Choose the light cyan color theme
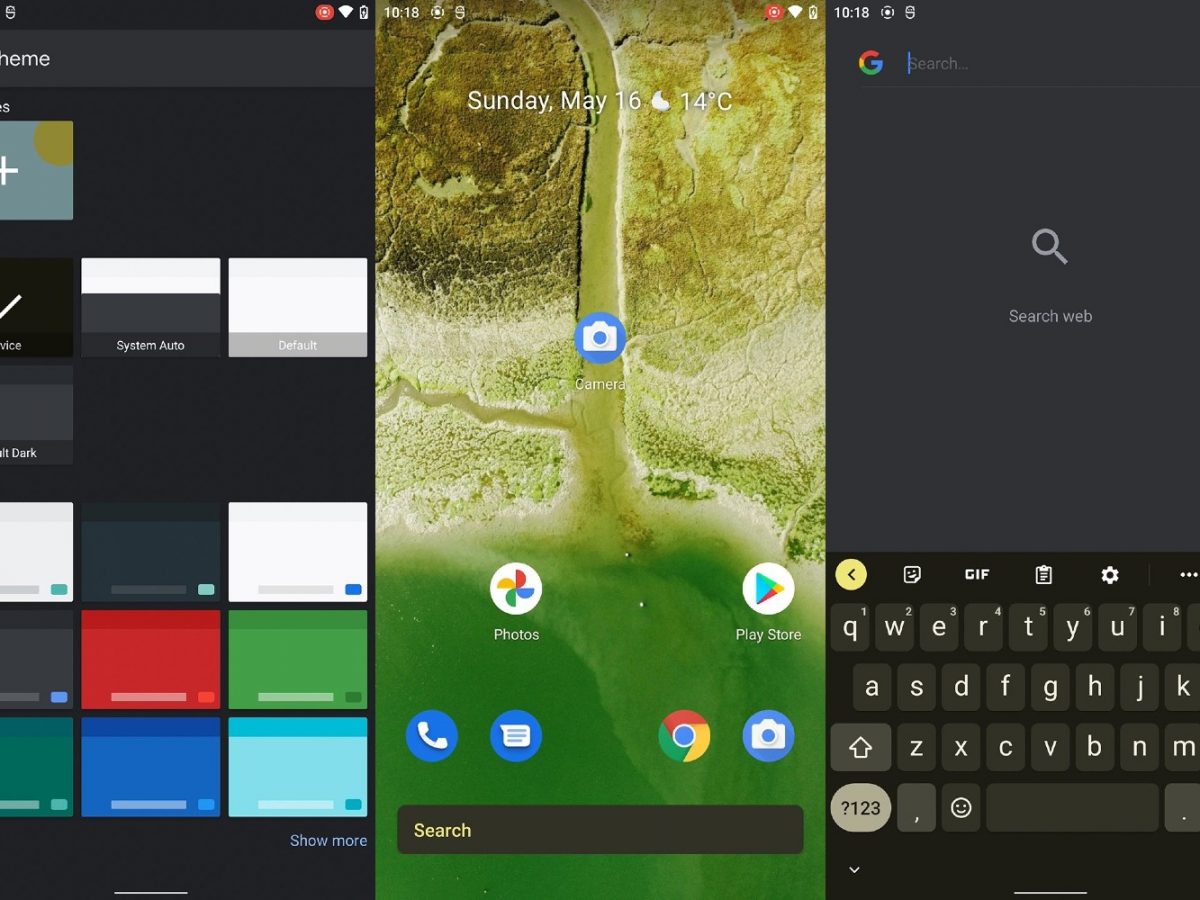 (297, 766)
